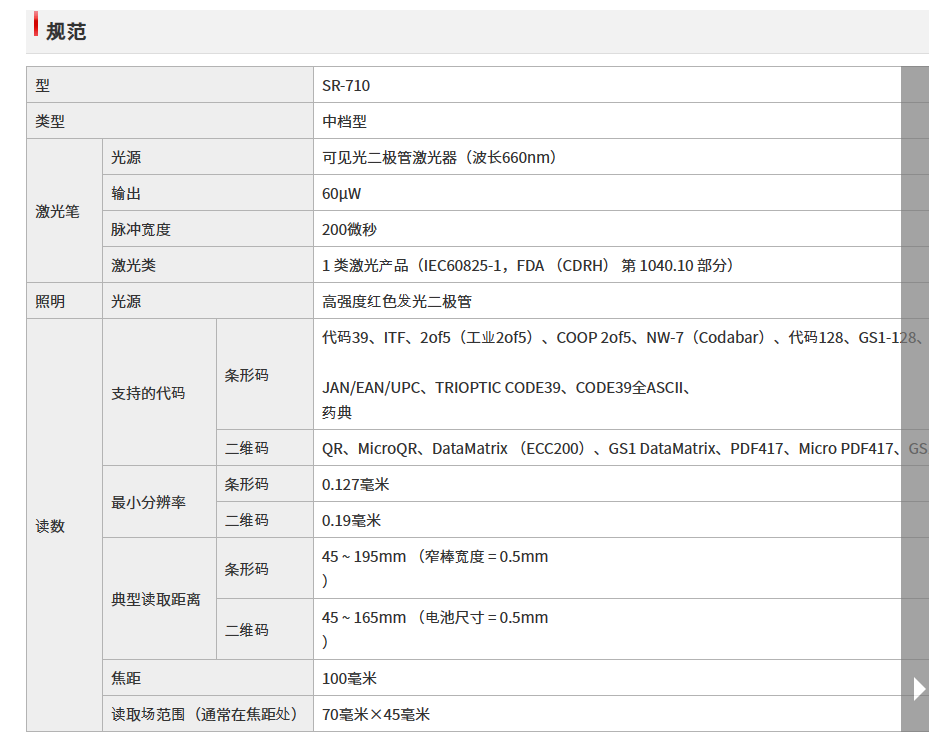This screenshot has height=732, width=929.
Task: Select the 支持的代码 label cell
Action: 148,393
